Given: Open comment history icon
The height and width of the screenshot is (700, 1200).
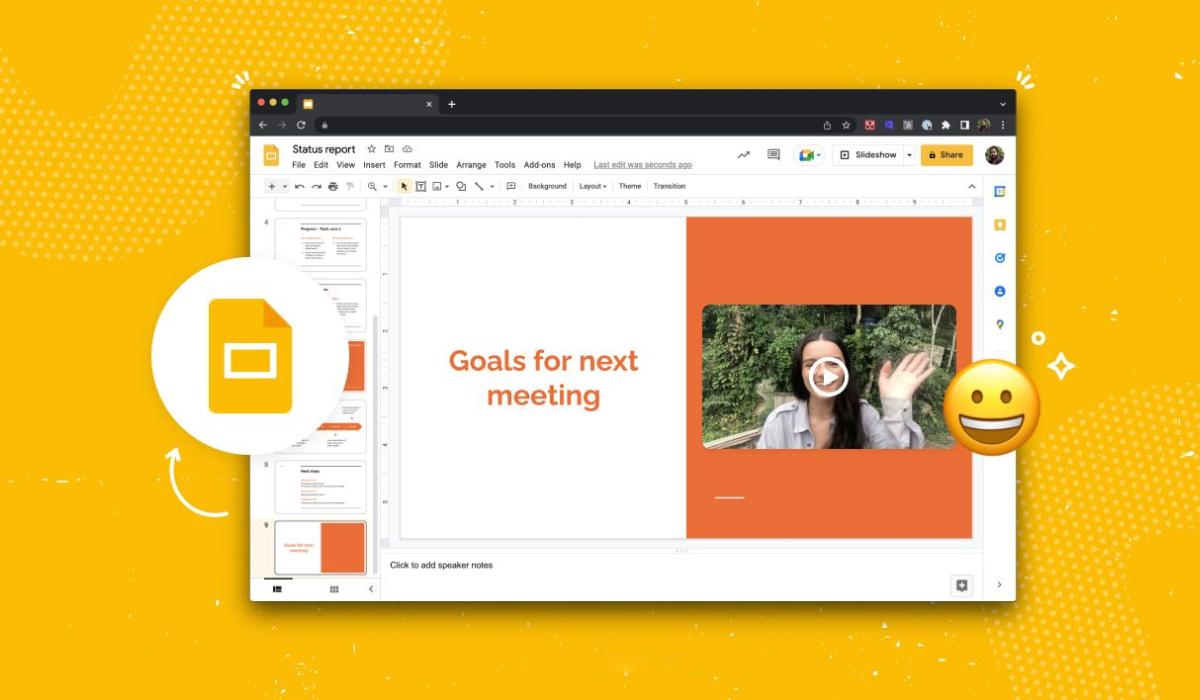Looking at the screenshot, I should coord(773,155).
